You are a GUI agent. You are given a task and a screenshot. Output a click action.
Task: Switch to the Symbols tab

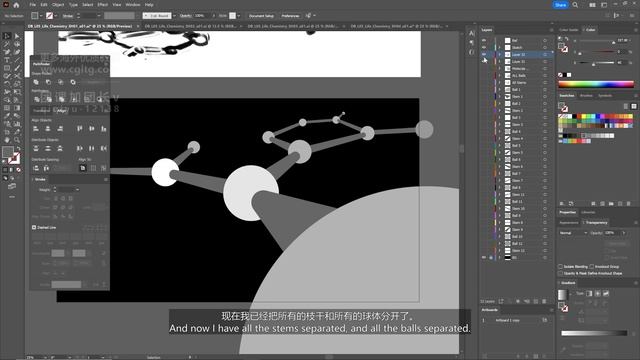coord(605,96)
